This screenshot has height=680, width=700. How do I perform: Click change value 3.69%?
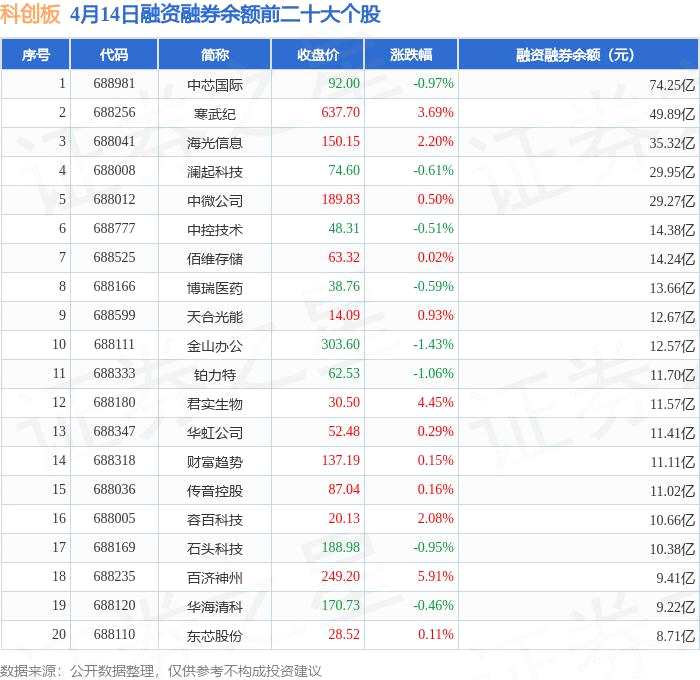coord(435,113)
